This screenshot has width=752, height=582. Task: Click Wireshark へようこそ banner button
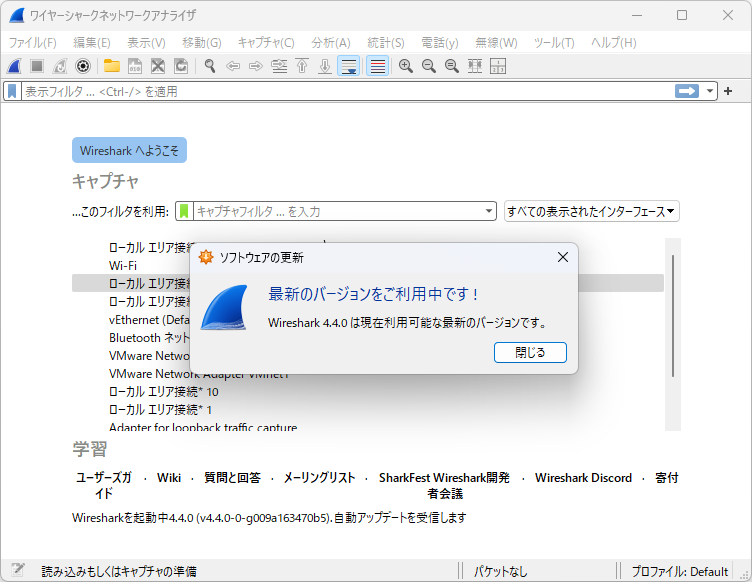click(129, 150)
